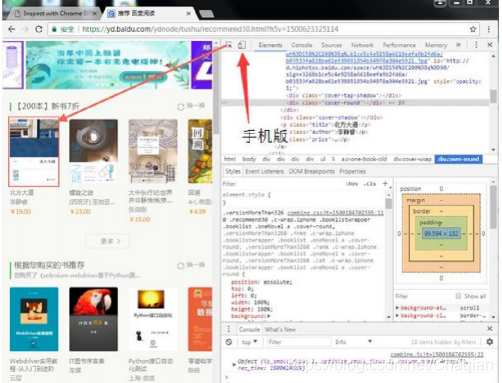Open the top context dropdown
The height and width of the screenshot is (383, 502).
(x=249, y=342)
